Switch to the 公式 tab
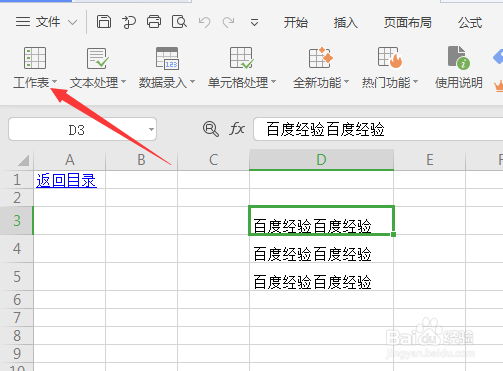This screenshot has width=503, height=371. tap(470, 23)
